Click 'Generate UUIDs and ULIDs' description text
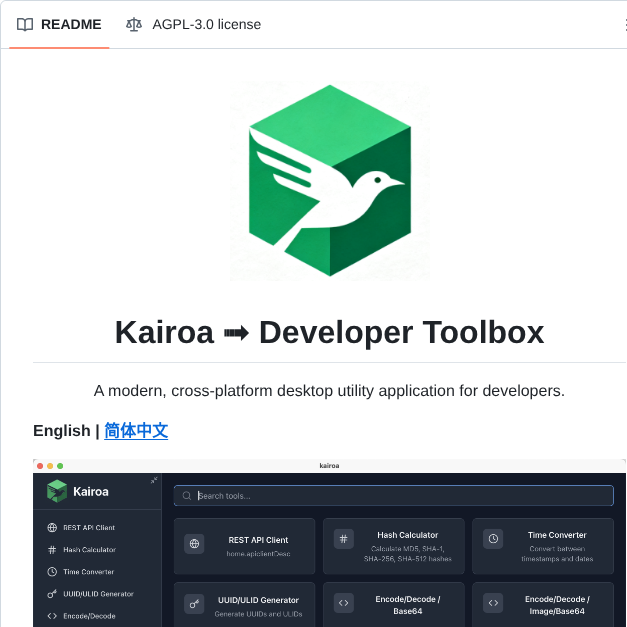Viewport: 627px width, 627px height. 258,614
